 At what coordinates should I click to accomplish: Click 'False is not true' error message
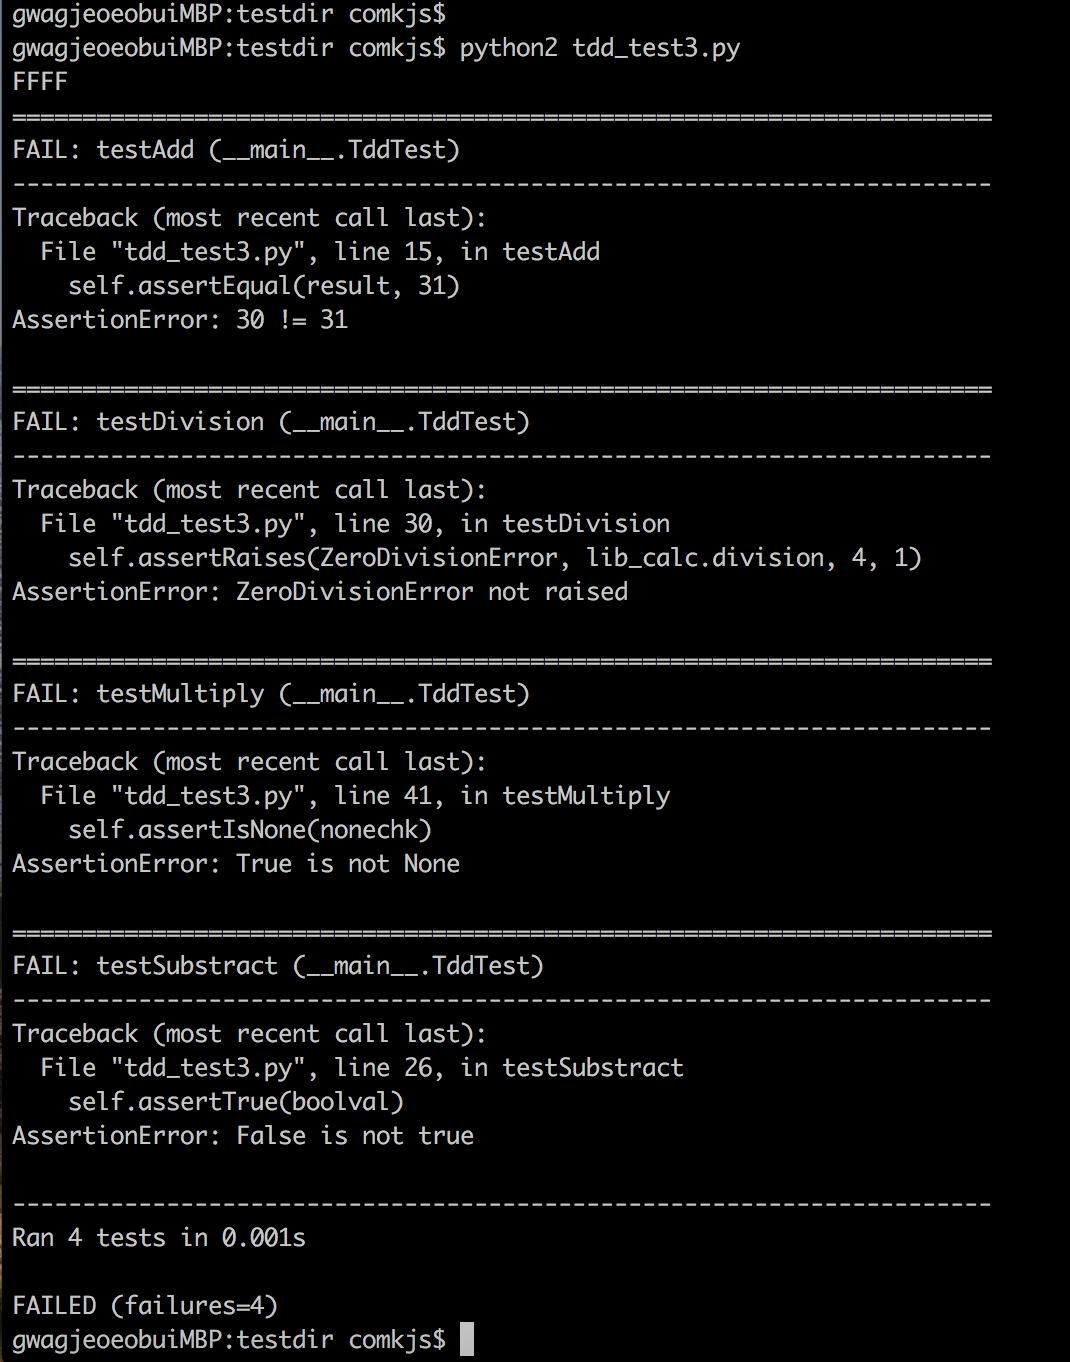point(354,1136)
